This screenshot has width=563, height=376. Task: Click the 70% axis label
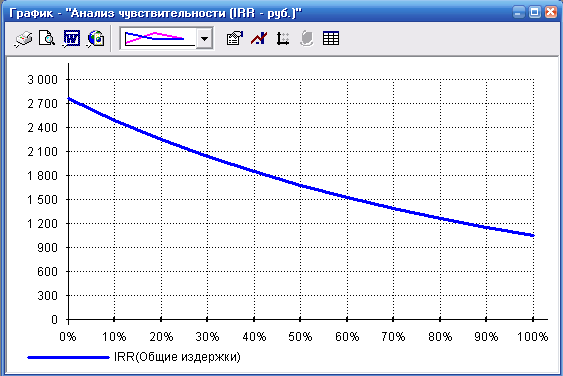tap(394, 336)
